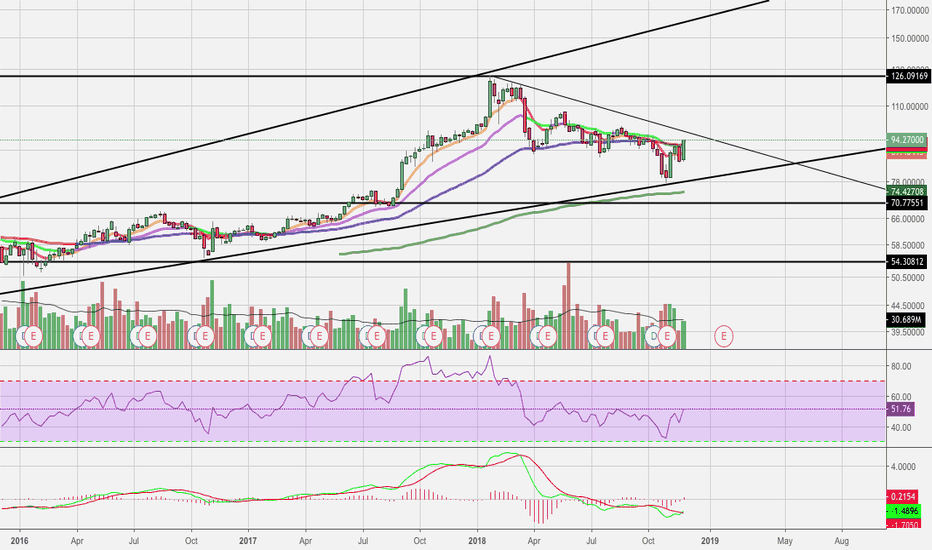Open the earnings marker near April 2018
Image resolution: width=932 pixels, height=550 pixels.
pyautogui.click(x=547, y=337)
